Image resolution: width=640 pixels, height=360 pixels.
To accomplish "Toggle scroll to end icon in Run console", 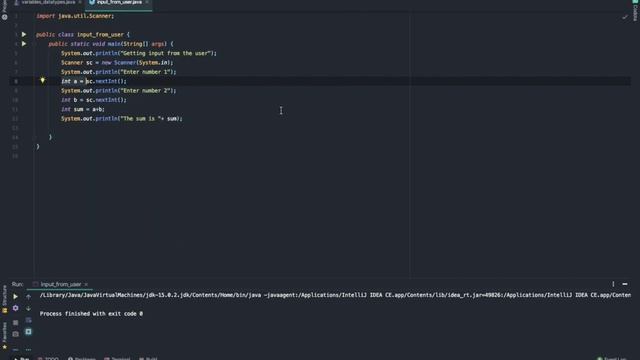I will (x=29, y=332).
